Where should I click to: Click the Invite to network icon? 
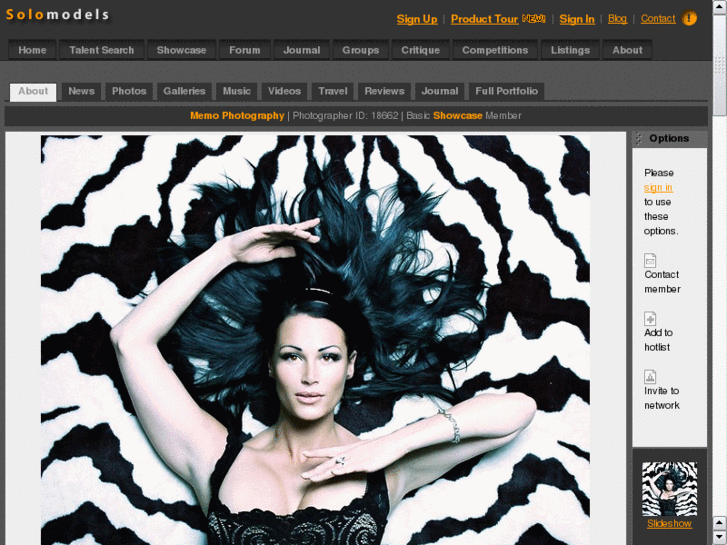(650, 377)
